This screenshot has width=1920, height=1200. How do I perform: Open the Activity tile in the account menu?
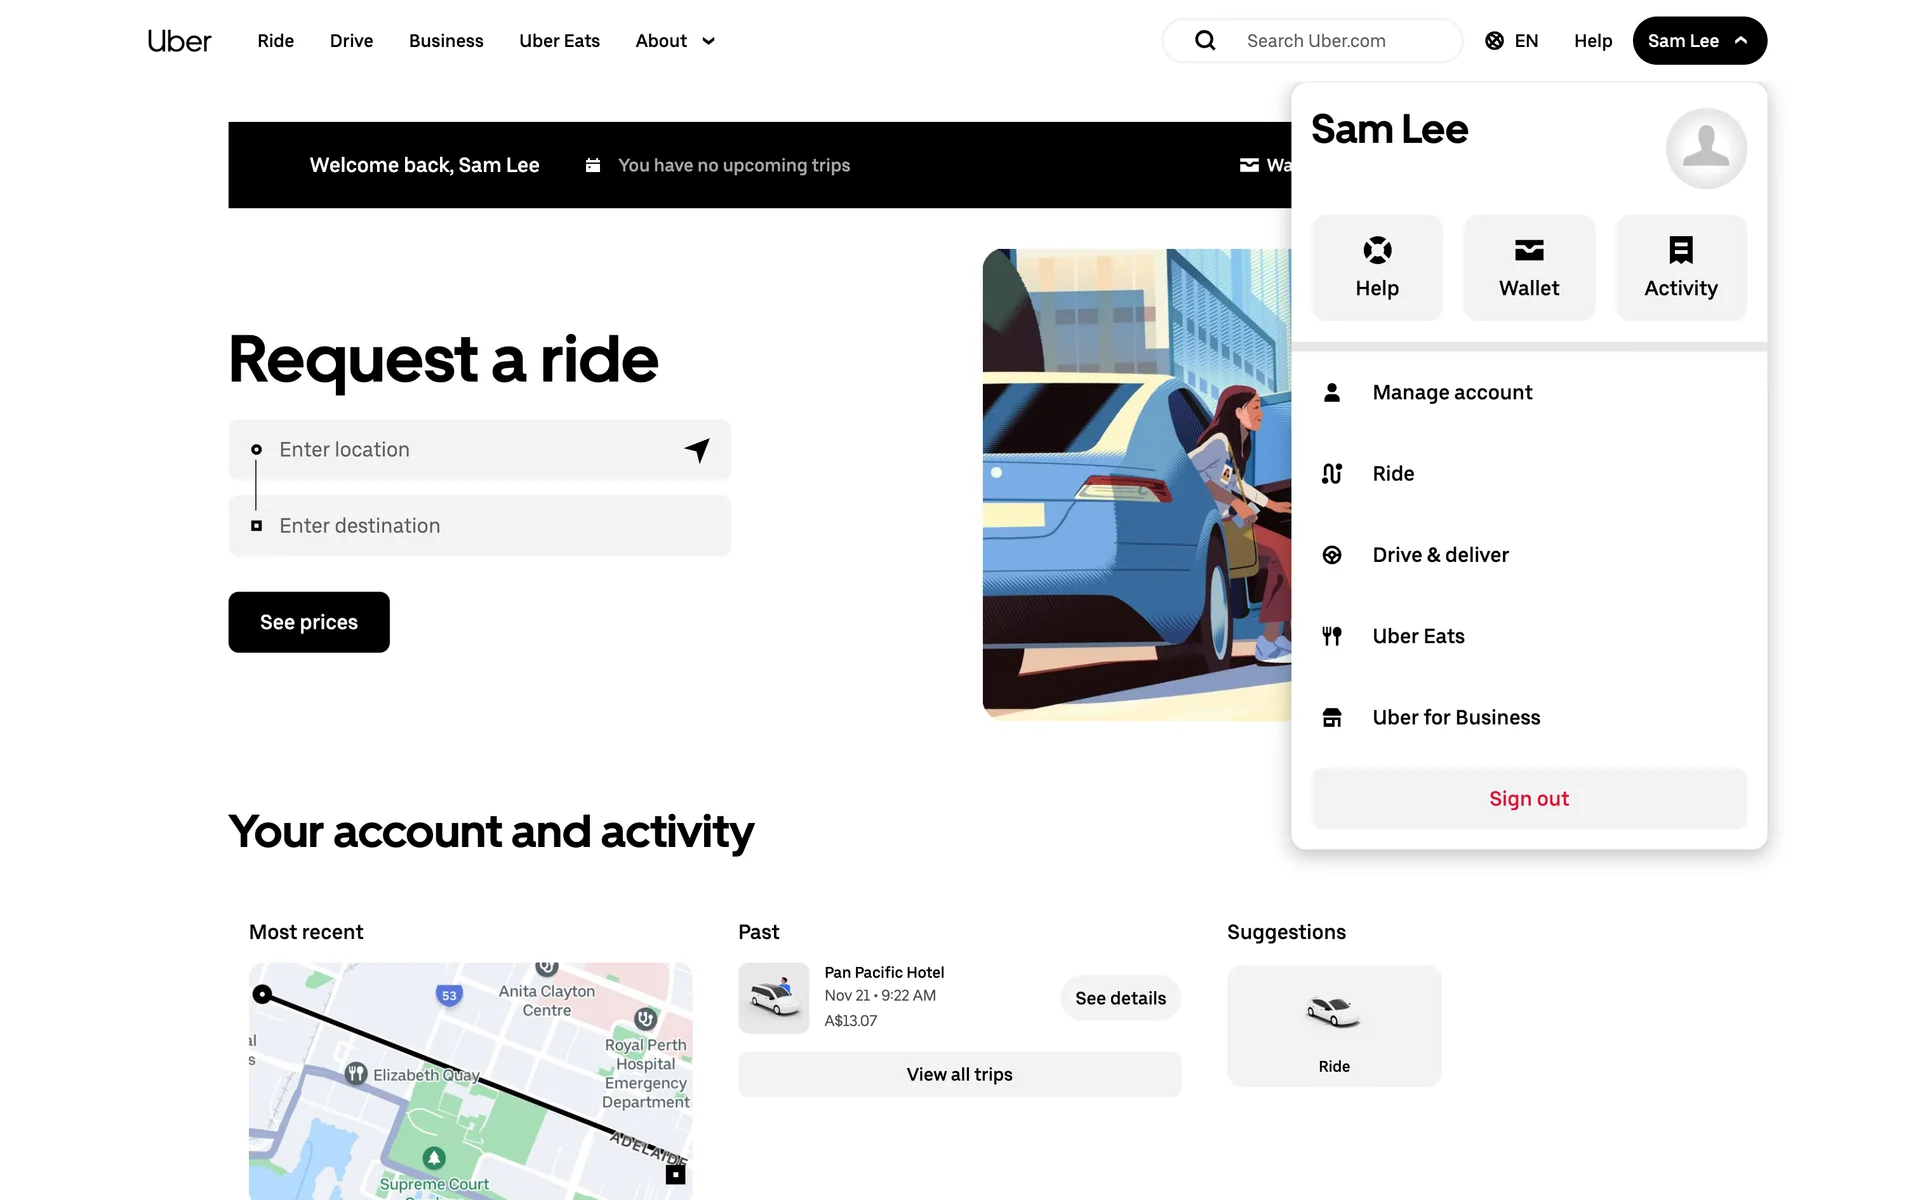coord(1680,268)
